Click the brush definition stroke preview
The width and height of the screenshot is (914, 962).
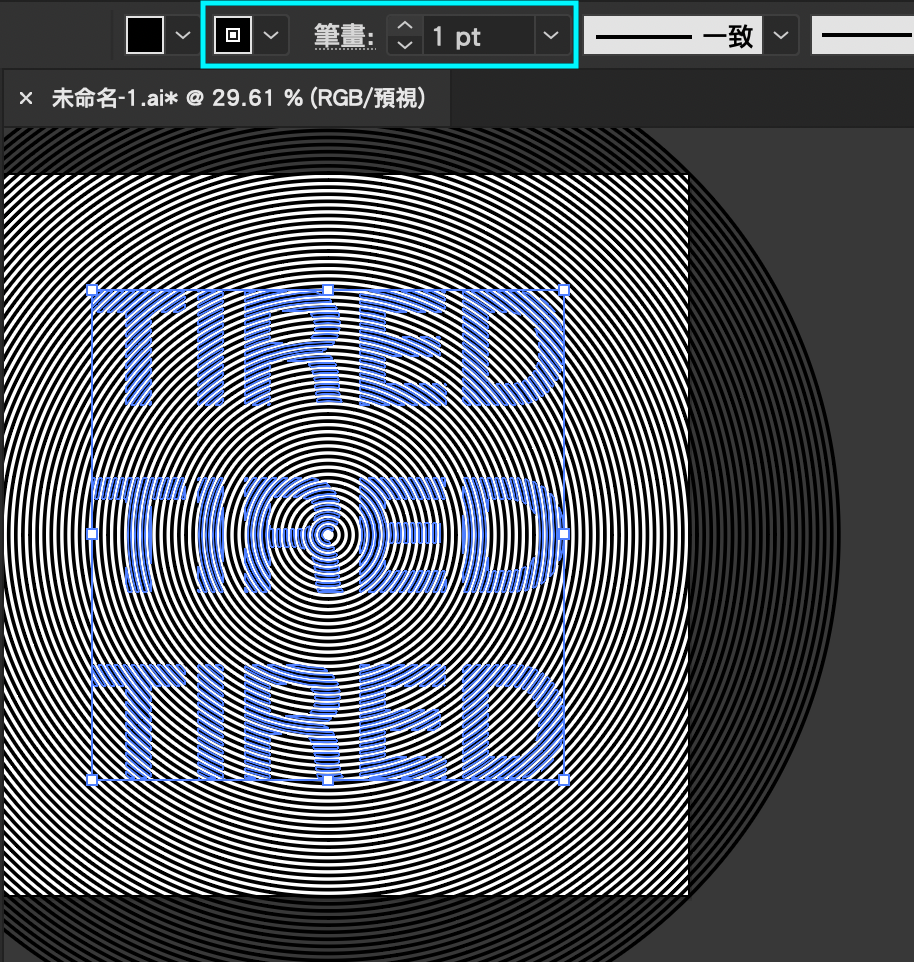coord(863,36)
